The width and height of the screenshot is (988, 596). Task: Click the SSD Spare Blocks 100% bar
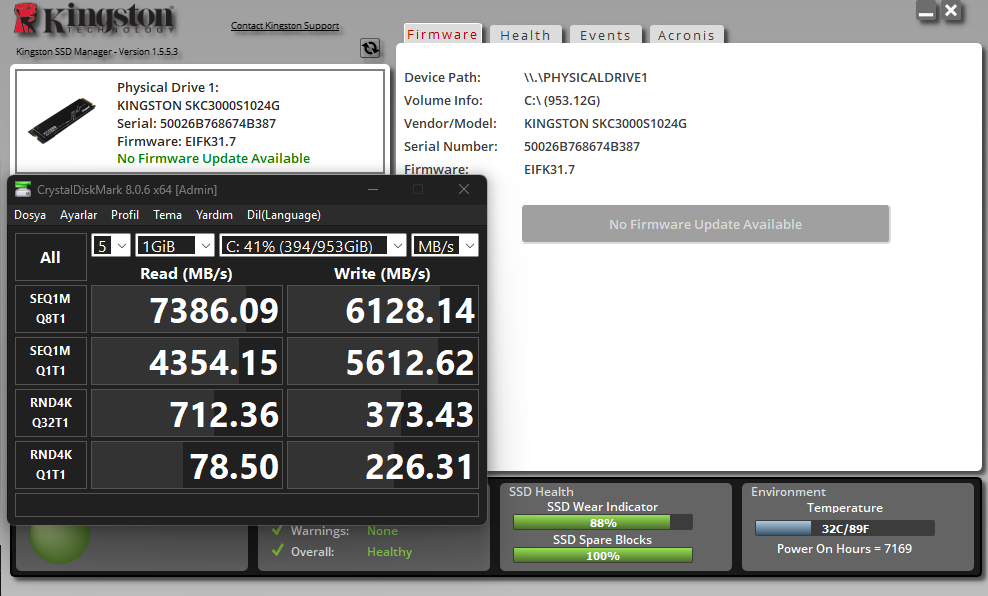pos(602,555)
